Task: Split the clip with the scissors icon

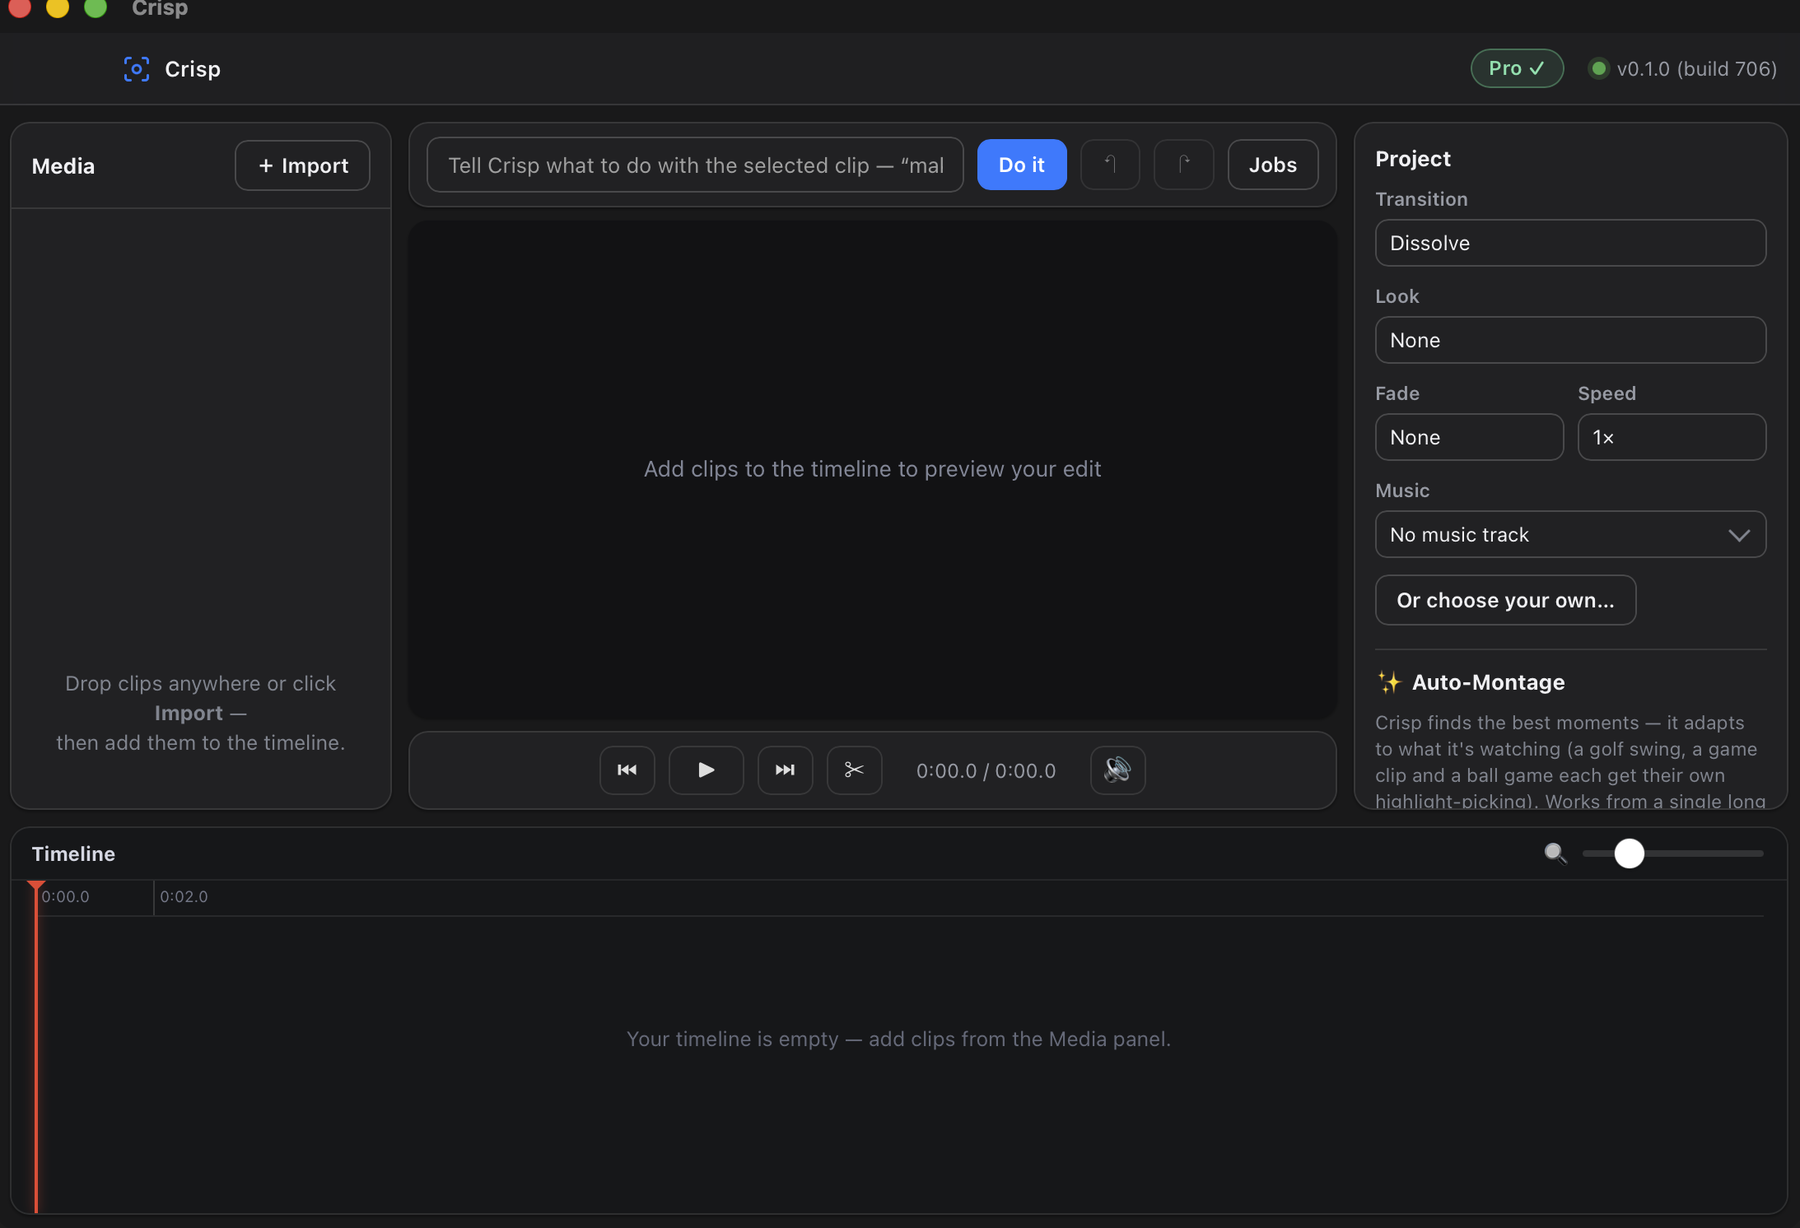Action: (854, 770)
